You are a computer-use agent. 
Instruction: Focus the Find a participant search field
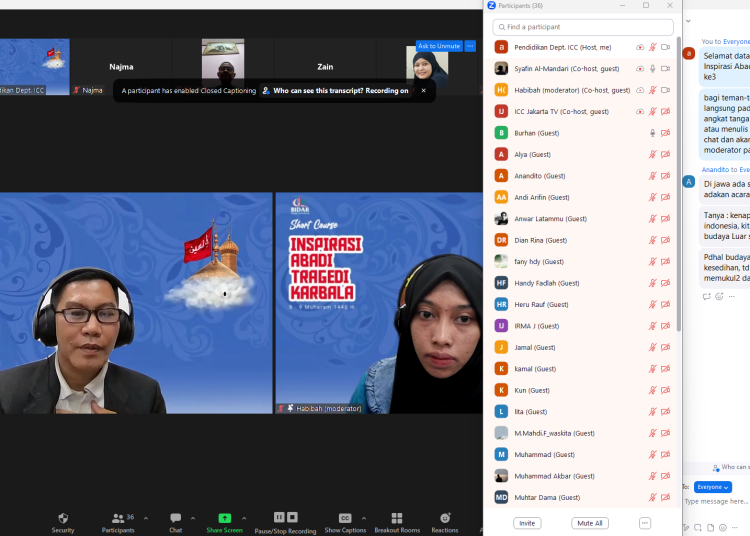[x=583, y=27]
